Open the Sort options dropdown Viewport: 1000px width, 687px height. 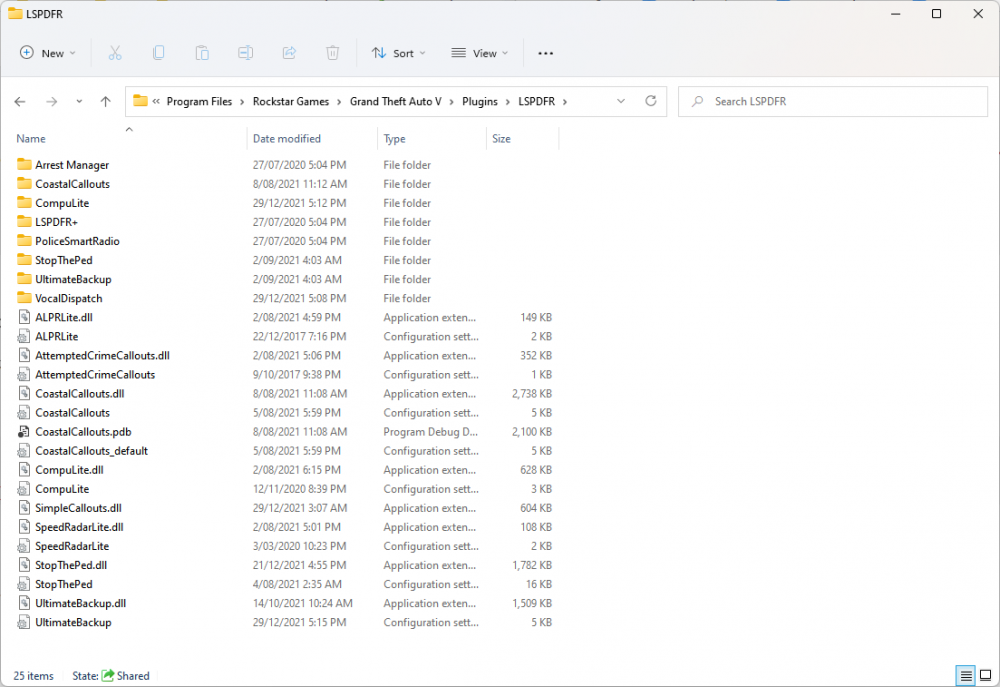398,53
